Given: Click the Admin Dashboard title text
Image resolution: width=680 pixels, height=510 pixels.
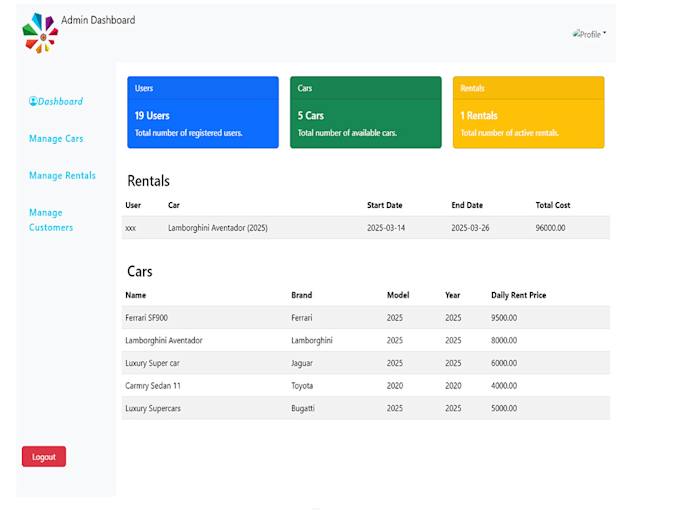Looking at the screenshot, I should (98, 20).
